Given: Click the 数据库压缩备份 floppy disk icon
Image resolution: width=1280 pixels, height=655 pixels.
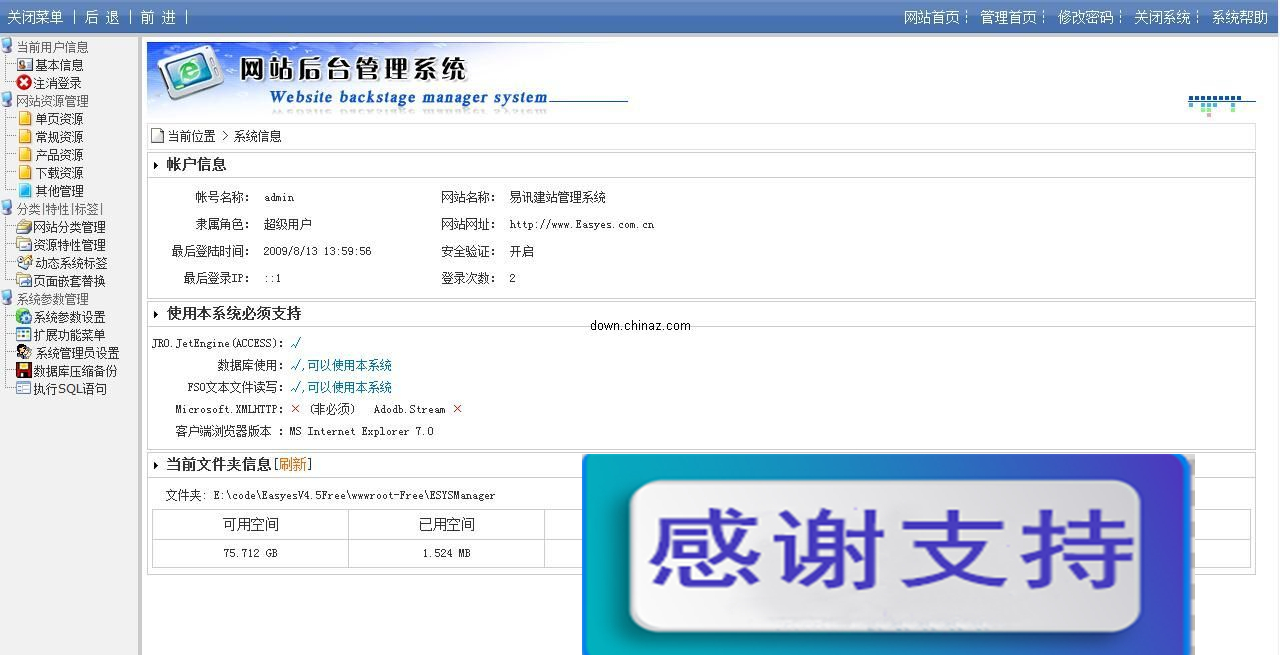Looking at the screenshot, I should tap(24, 371).
